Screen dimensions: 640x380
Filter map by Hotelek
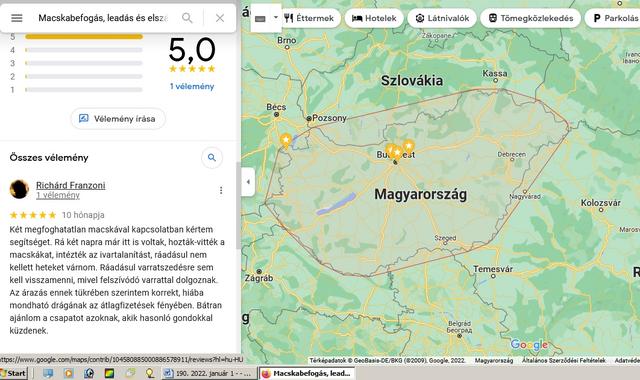pyautogui.click(x=374, y=18)
